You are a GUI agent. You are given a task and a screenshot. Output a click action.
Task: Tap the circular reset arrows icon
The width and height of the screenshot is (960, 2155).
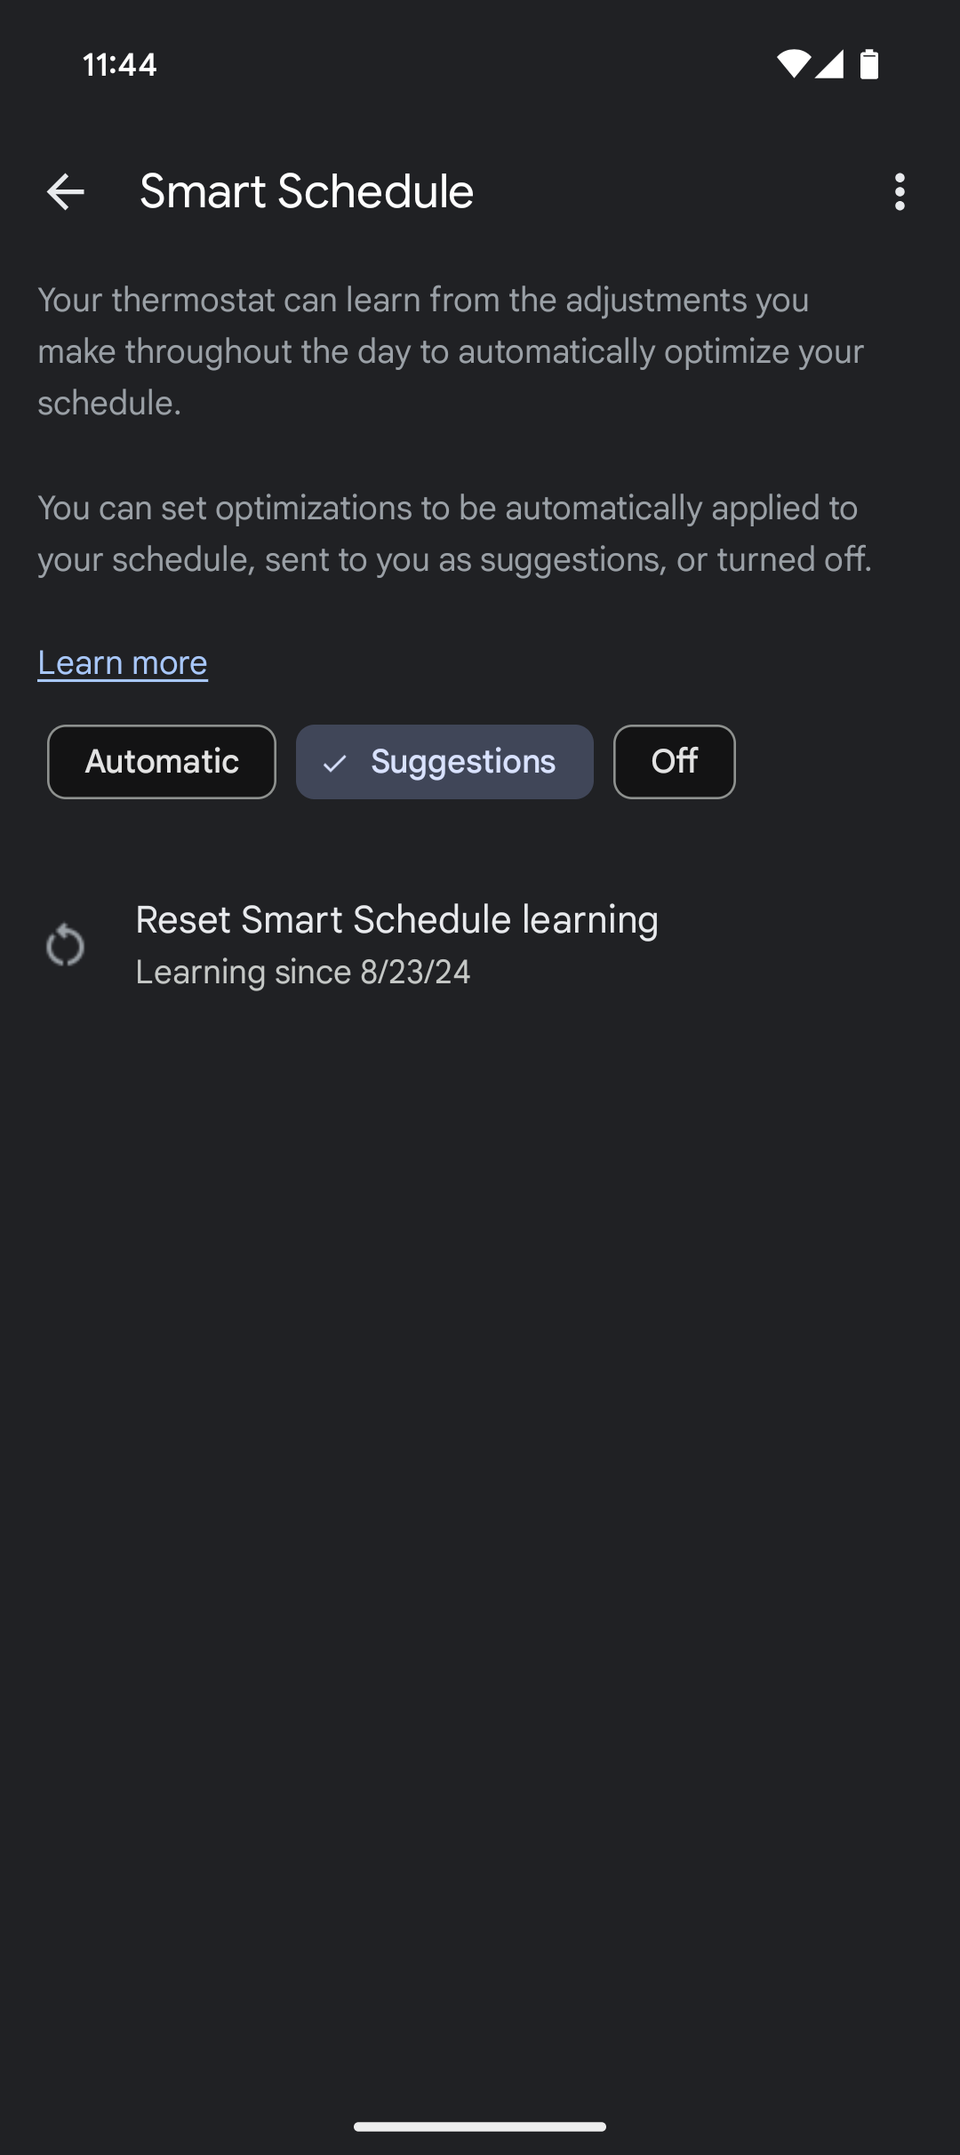[65, 945]
